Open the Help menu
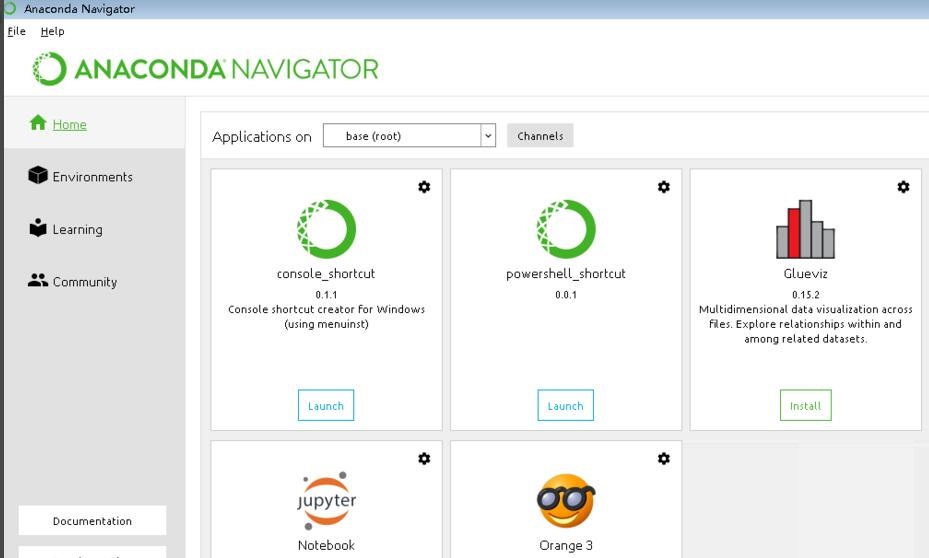Image resolution: width=929 pixels, height=558 pixels. 52,31
